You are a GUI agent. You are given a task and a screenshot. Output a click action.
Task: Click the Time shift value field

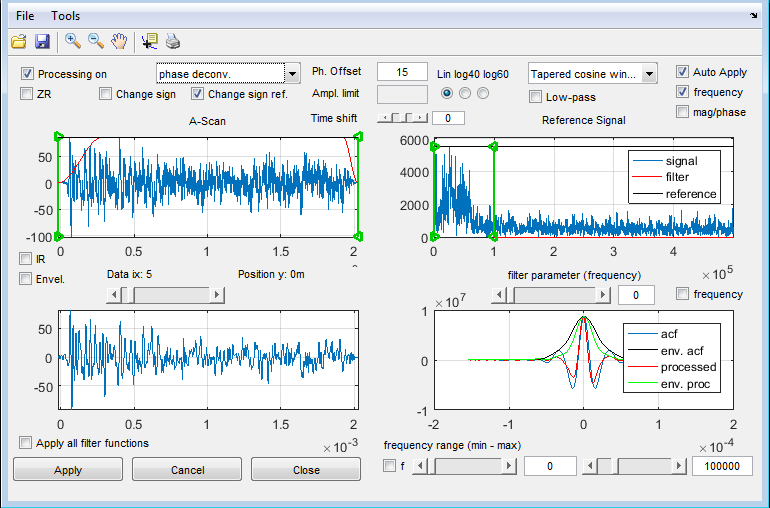tap(448, 118)
